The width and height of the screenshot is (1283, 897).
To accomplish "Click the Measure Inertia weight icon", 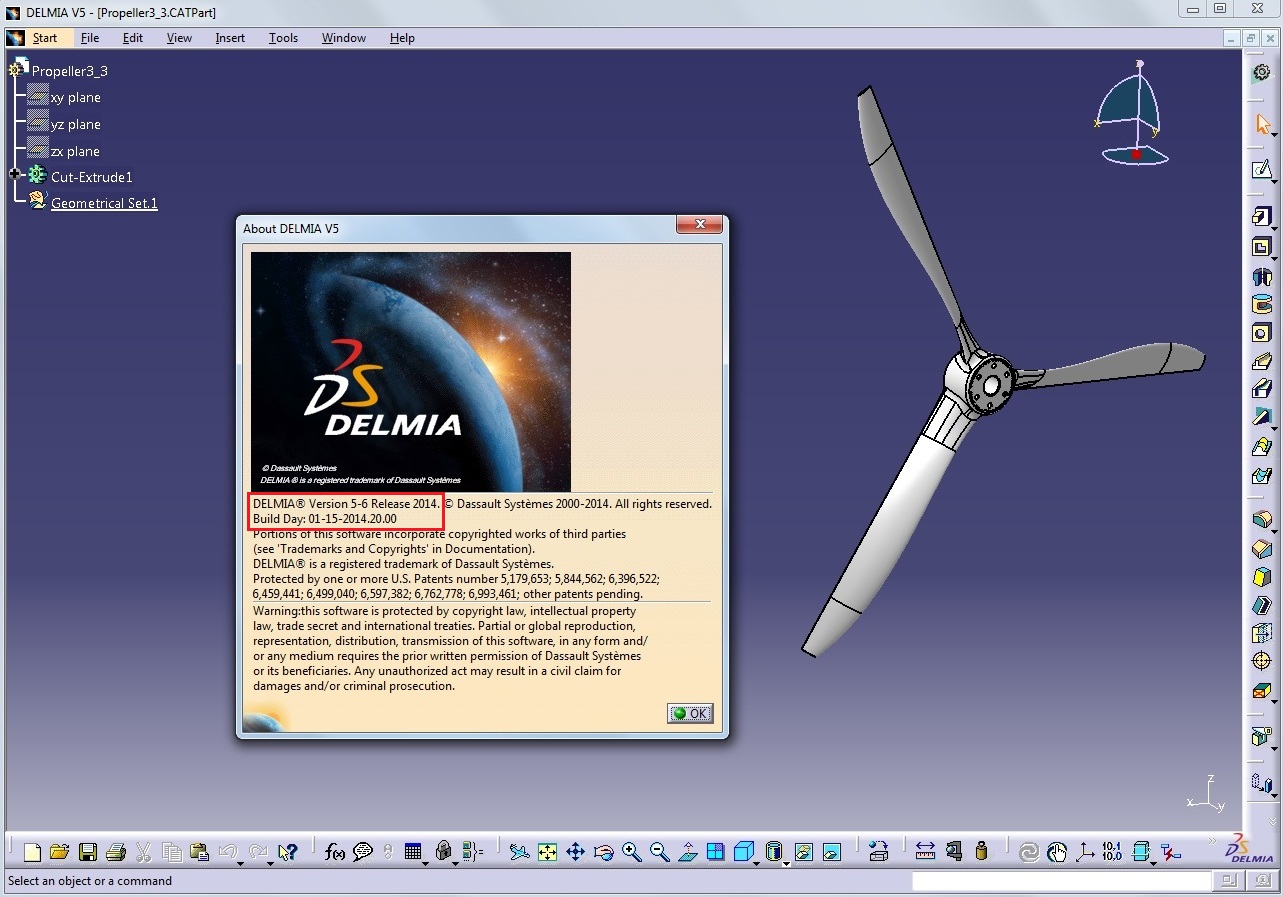I will pos(981,852).
